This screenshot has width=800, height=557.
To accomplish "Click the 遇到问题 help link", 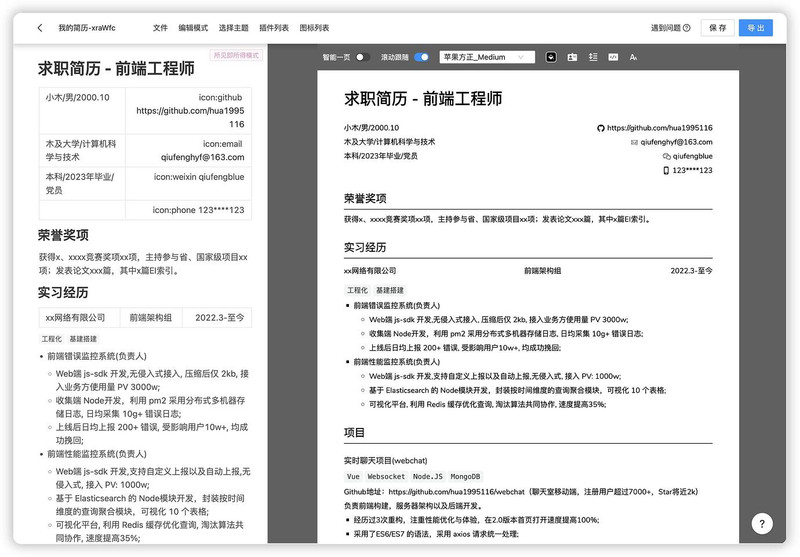I will point(670,28).
